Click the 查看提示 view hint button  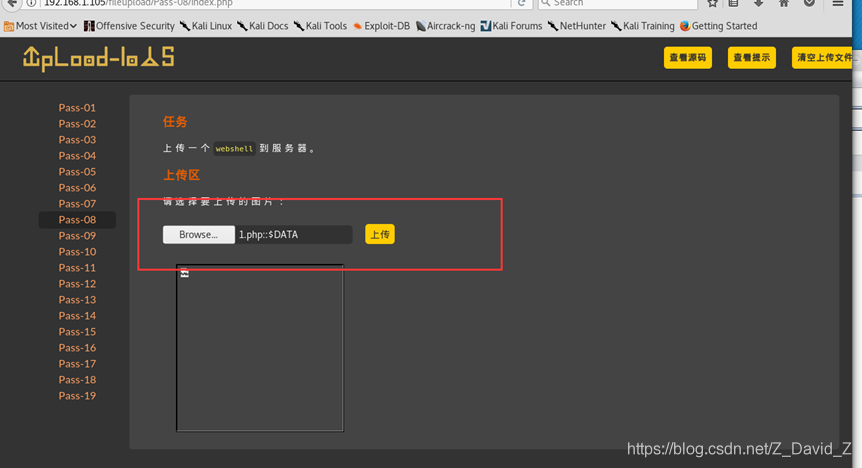coord(752,58)
